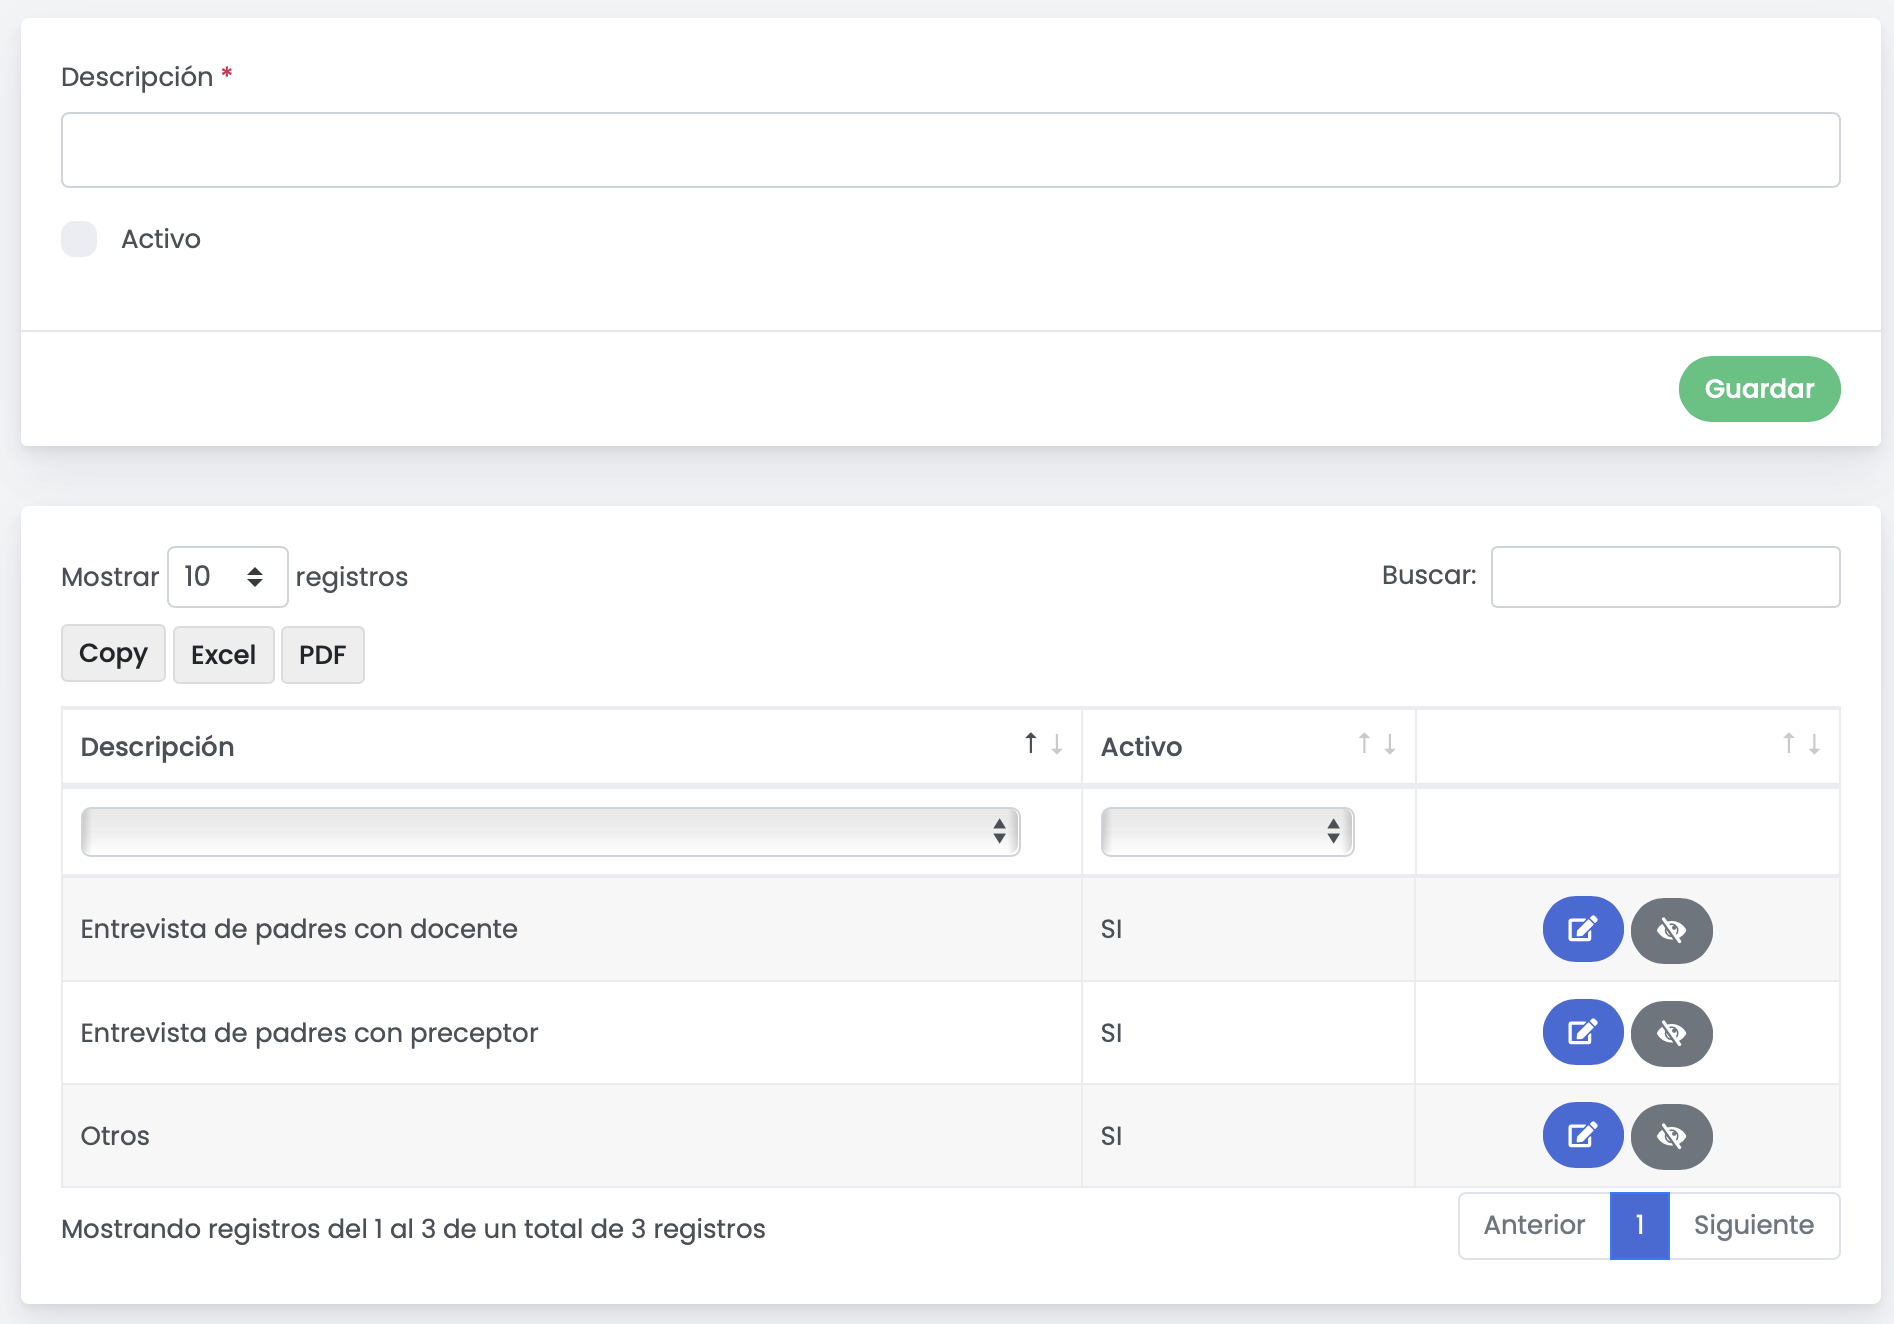The height and width of the screenshot is (1324, 1894).
Task: Click the Anterior pagination item
Action: [x=1534, y=1225]
